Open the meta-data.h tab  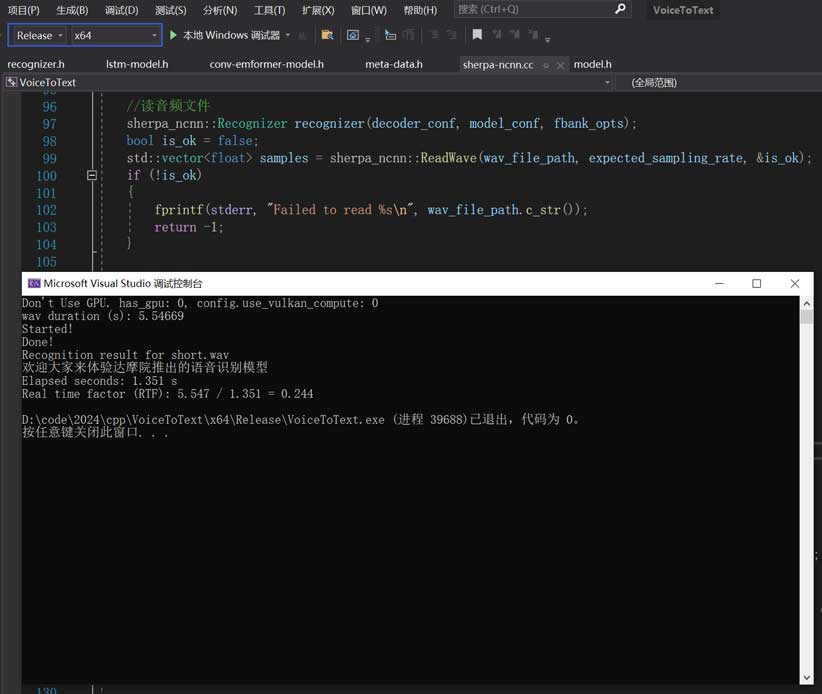coord(393,65)
